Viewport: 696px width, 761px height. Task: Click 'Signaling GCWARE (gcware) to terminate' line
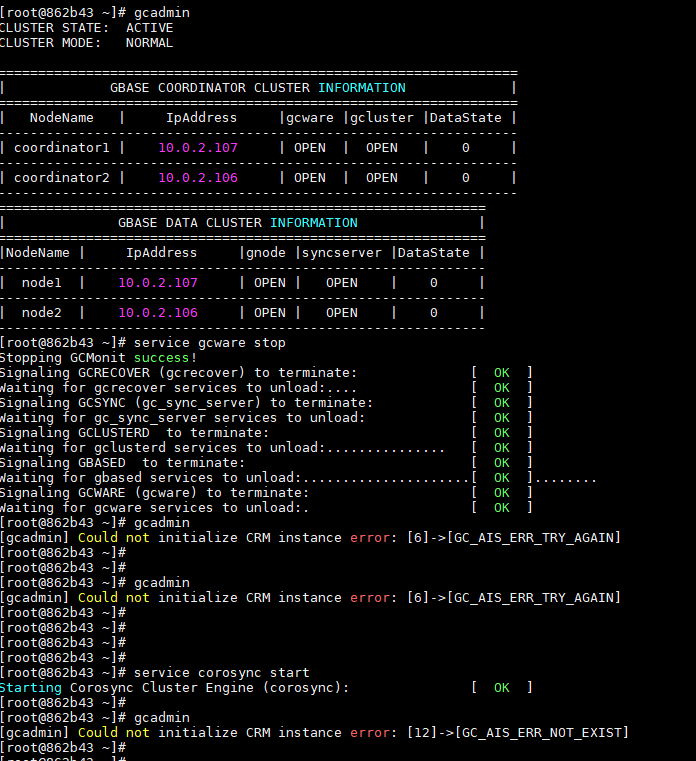click(154, 493)
